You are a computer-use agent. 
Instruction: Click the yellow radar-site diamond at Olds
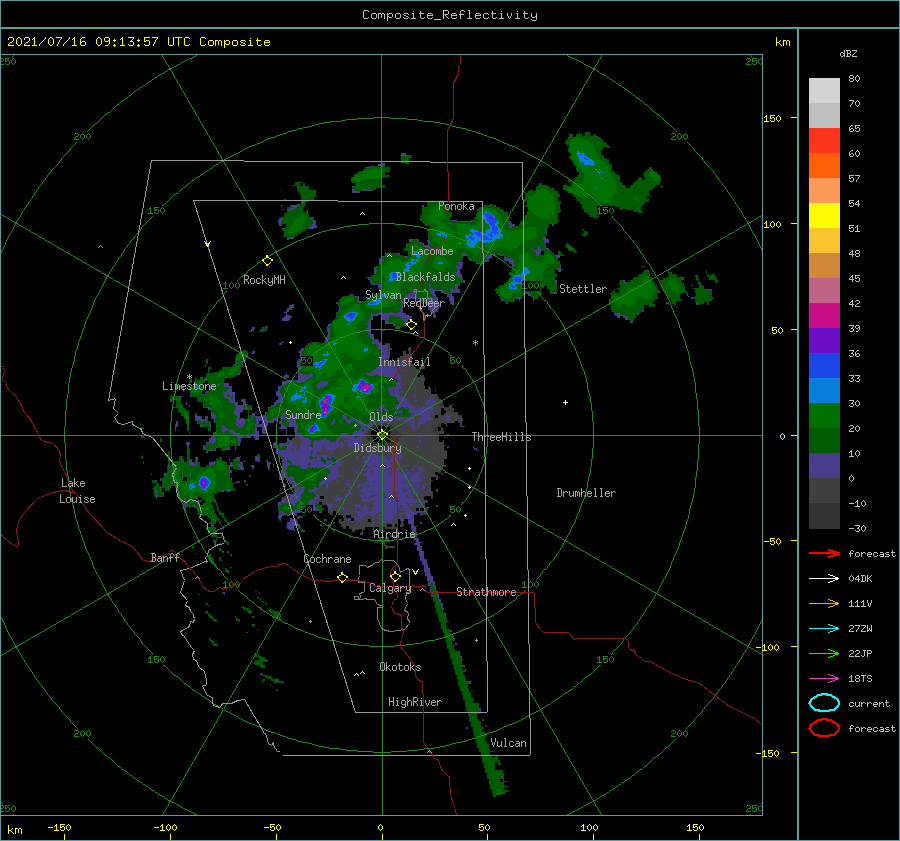(382, 435)
